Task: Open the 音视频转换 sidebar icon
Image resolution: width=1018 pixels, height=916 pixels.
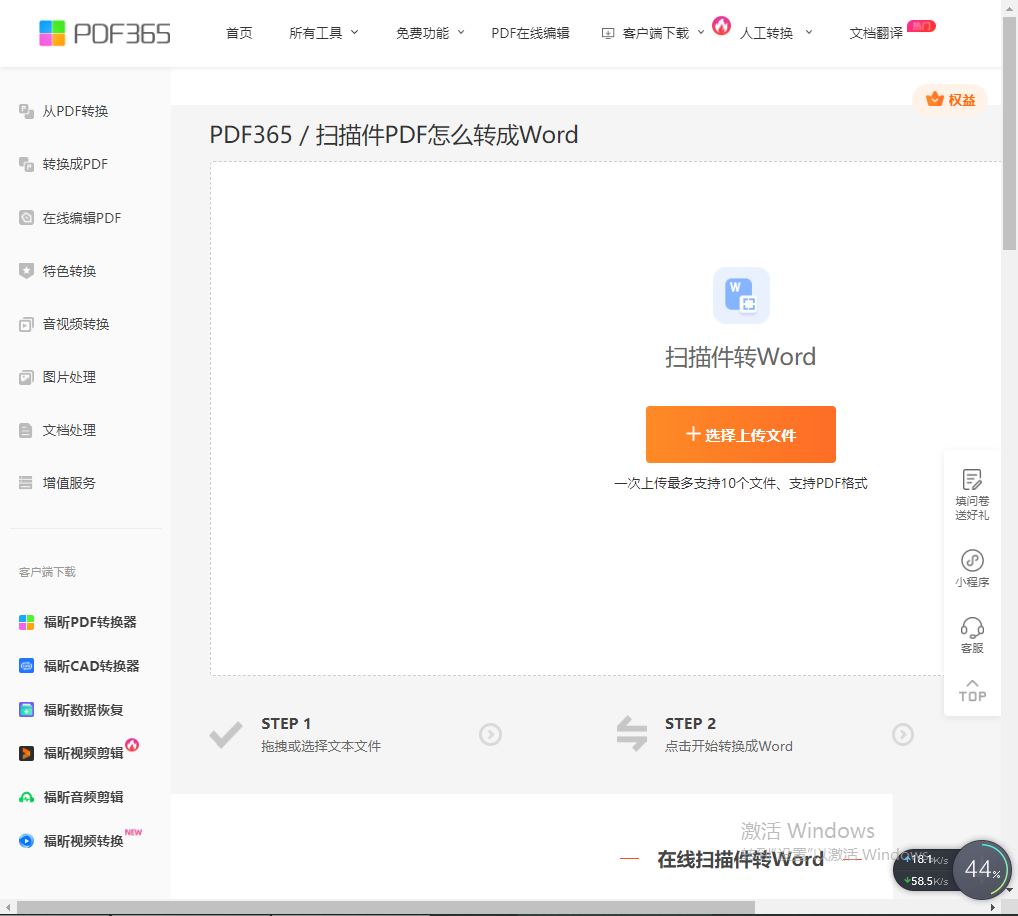Action: 26,324
